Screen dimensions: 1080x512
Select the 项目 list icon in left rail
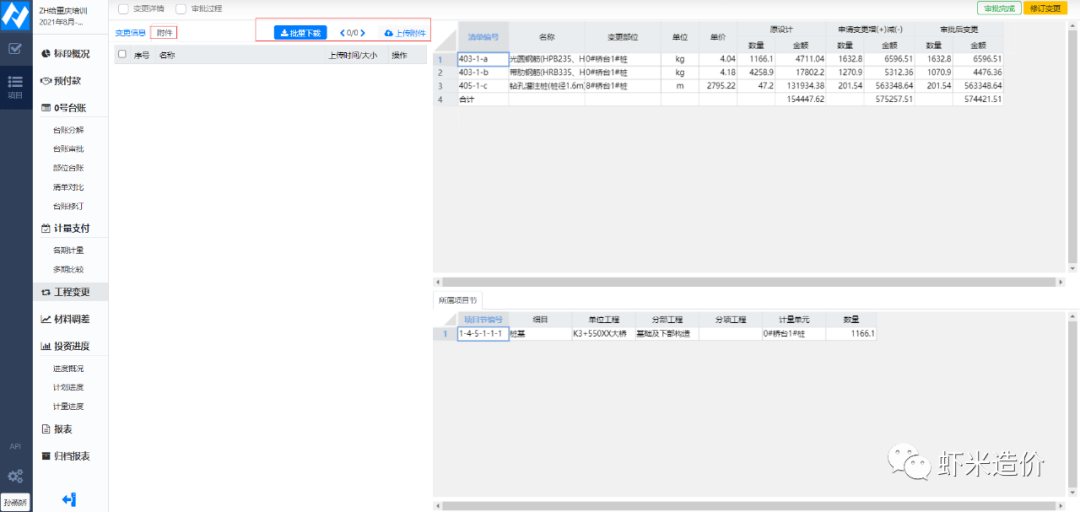[x=15, y=85]
